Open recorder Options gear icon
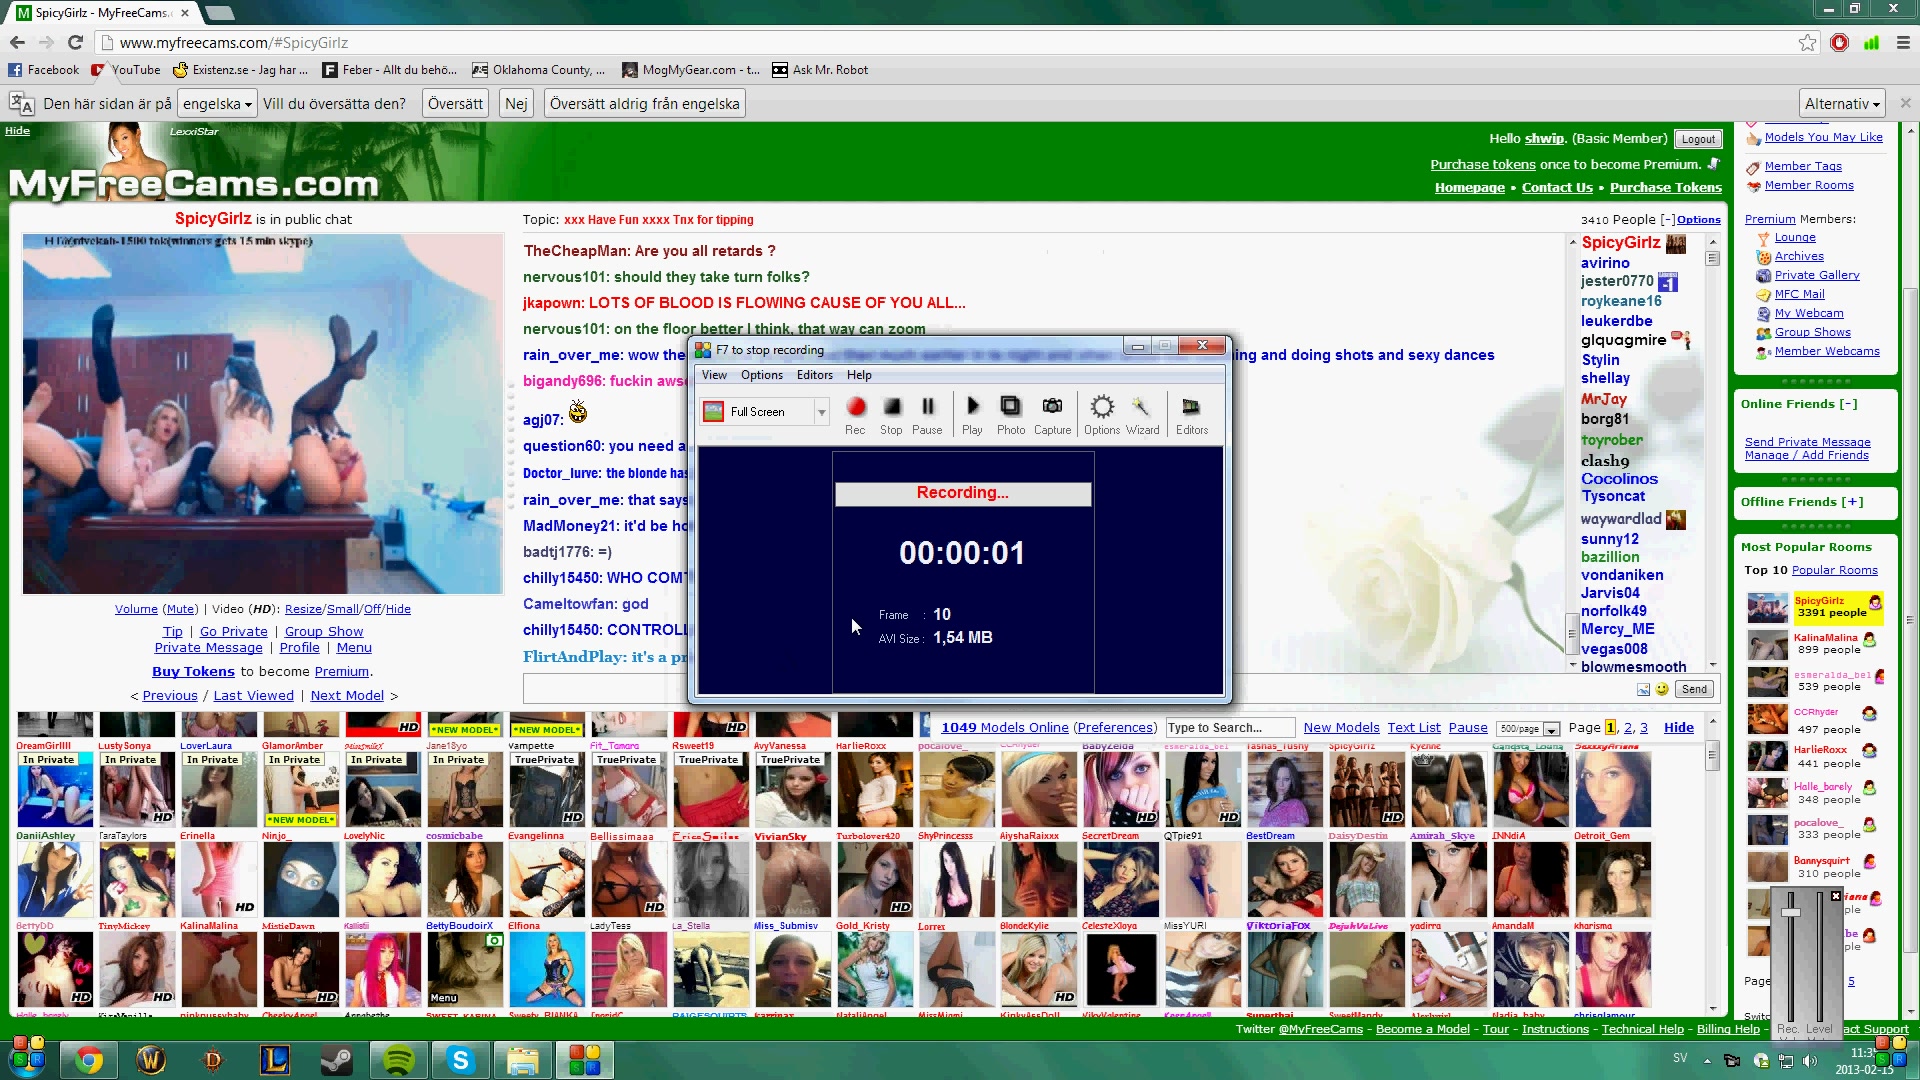The height and width of the screenshot is (1080, 1920). point(1101,409)
